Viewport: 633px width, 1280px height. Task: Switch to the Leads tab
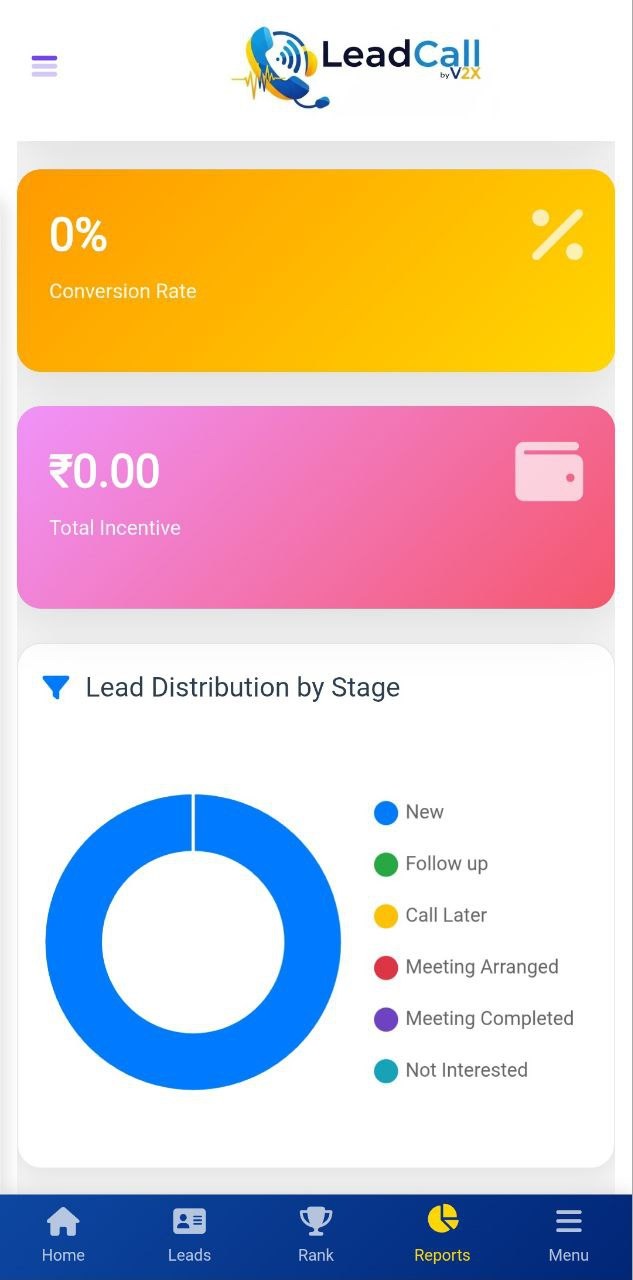coord(189,1234)
